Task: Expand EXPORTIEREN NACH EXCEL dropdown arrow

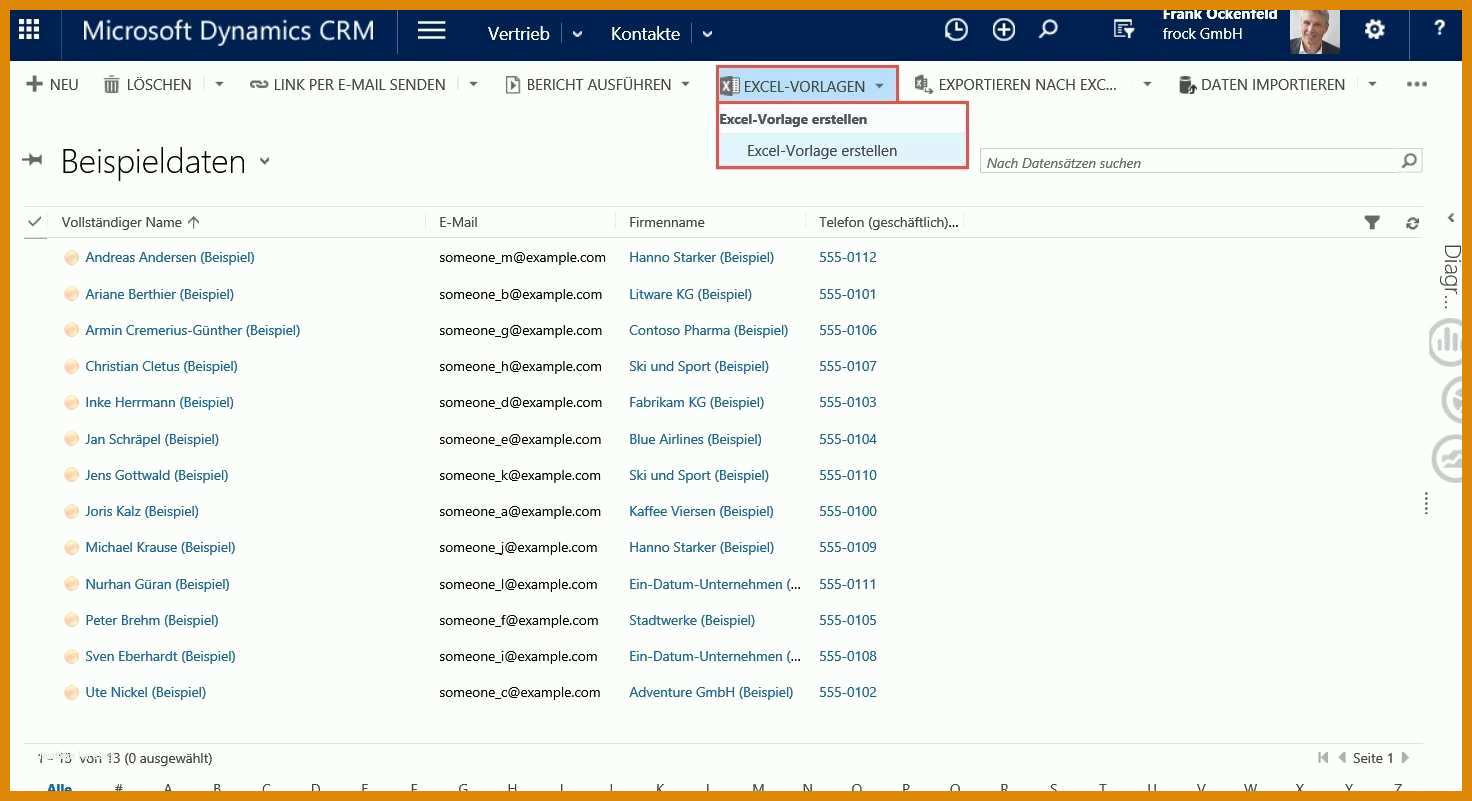Action: (x=1147, y=85)
